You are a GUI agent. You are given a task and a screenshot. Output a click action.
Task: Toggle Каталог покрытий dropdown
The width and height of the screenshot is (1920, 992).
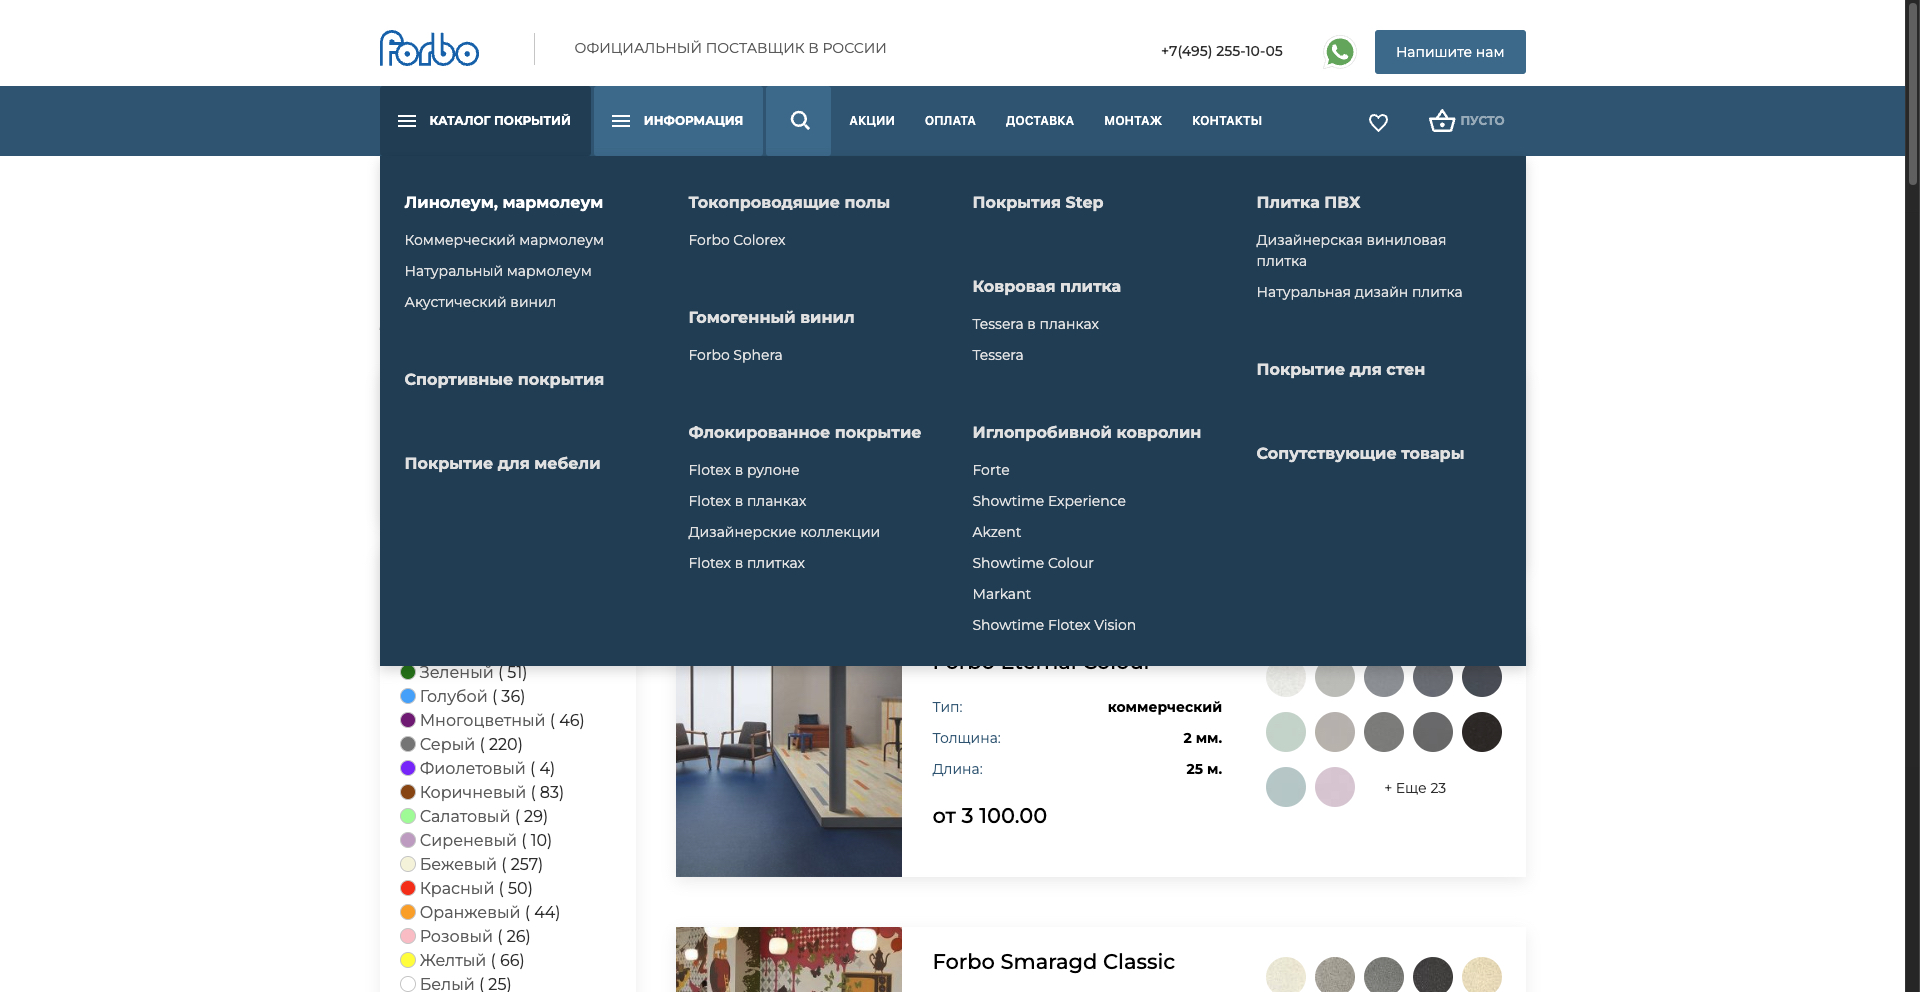point(485,121)
